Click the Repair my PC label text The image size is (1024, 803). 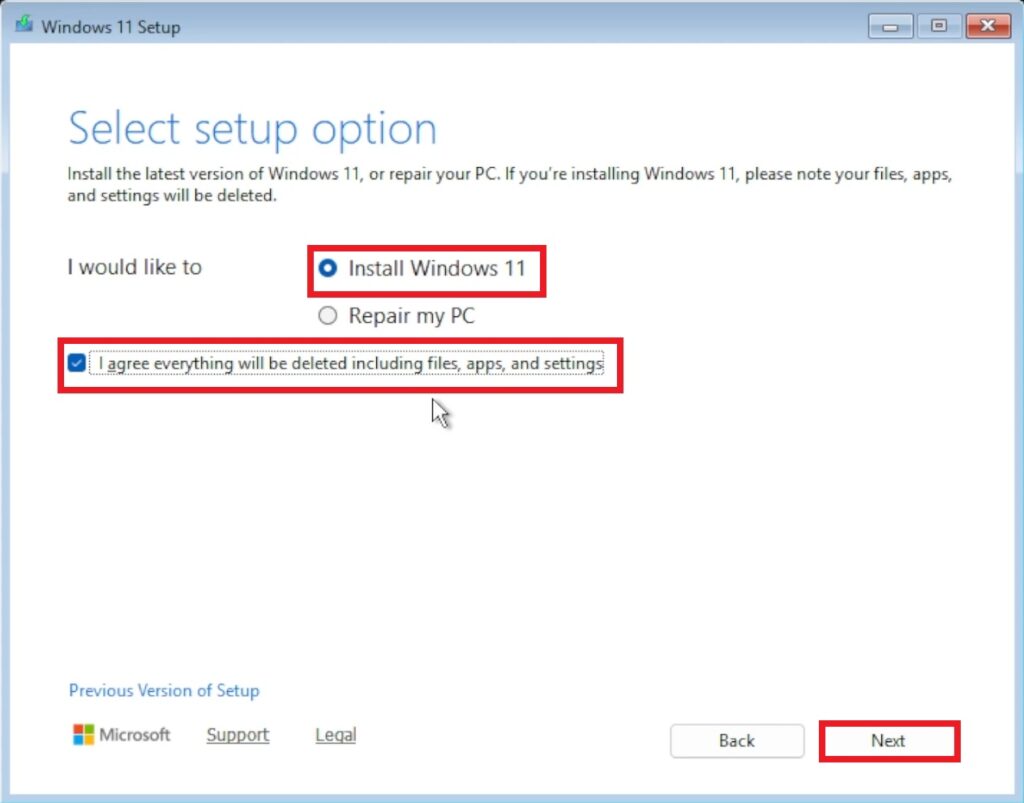411,316
